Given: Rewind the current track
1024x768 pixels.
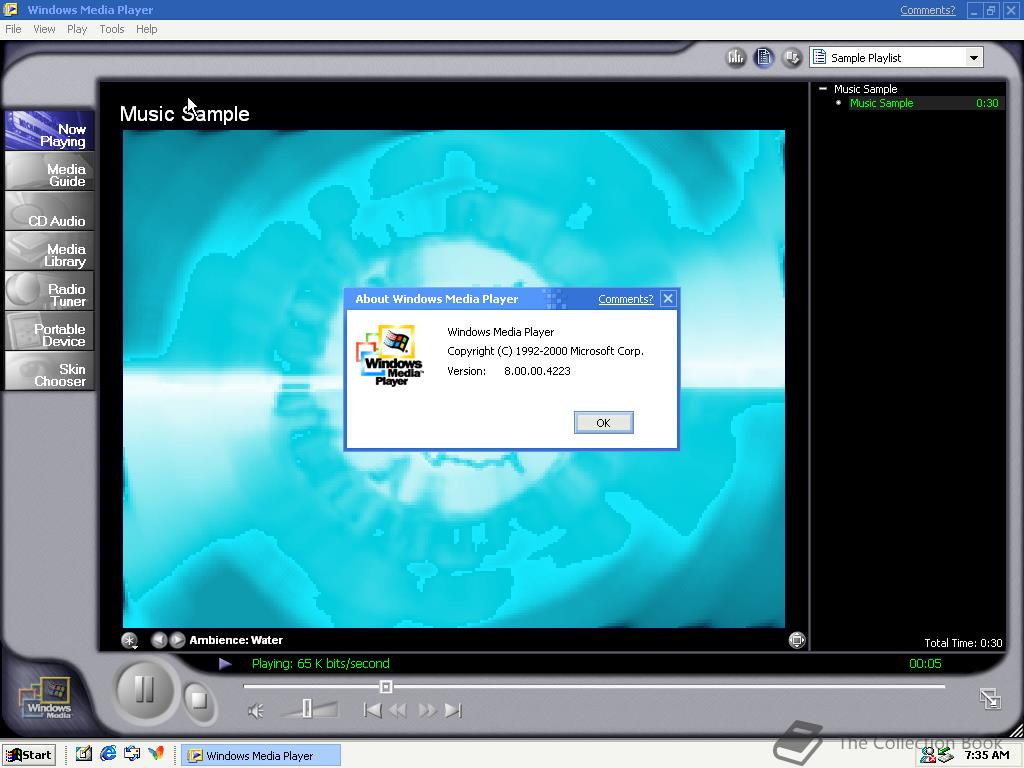Looking at the screenshot, I should click(x=397, y=710).
